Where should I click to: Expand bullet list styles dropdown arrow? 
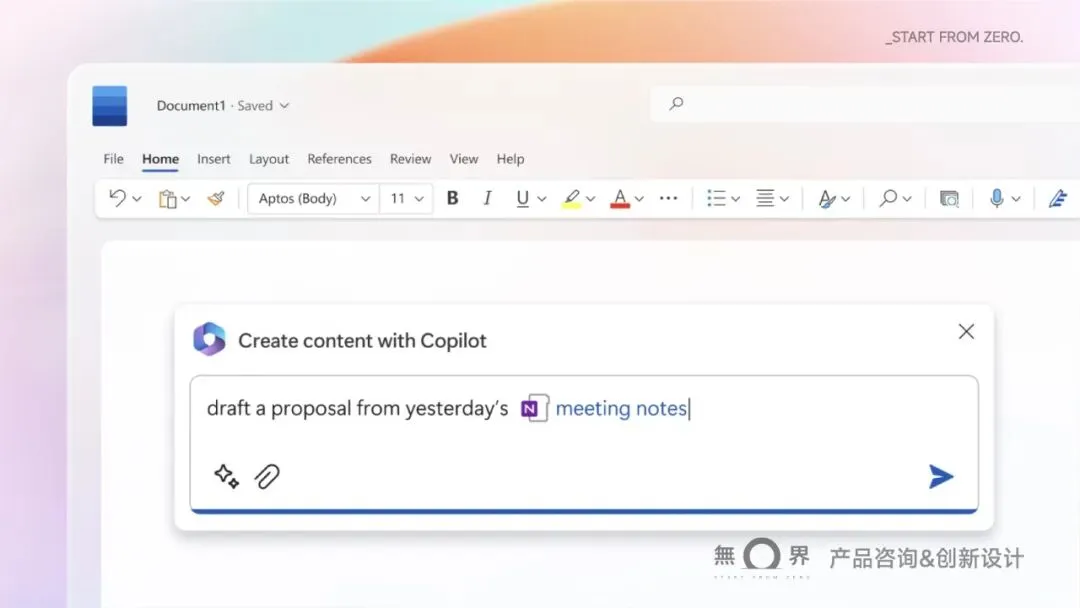pos(736,199)
